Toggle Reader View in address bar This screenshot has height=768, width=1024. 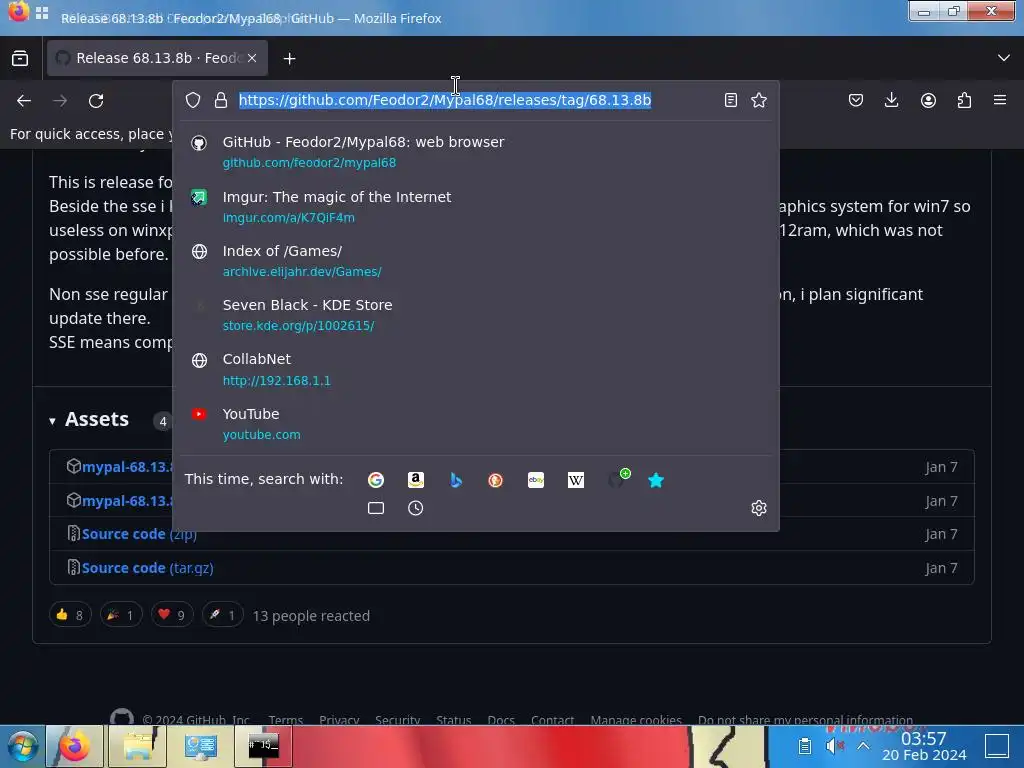(731, 100)
